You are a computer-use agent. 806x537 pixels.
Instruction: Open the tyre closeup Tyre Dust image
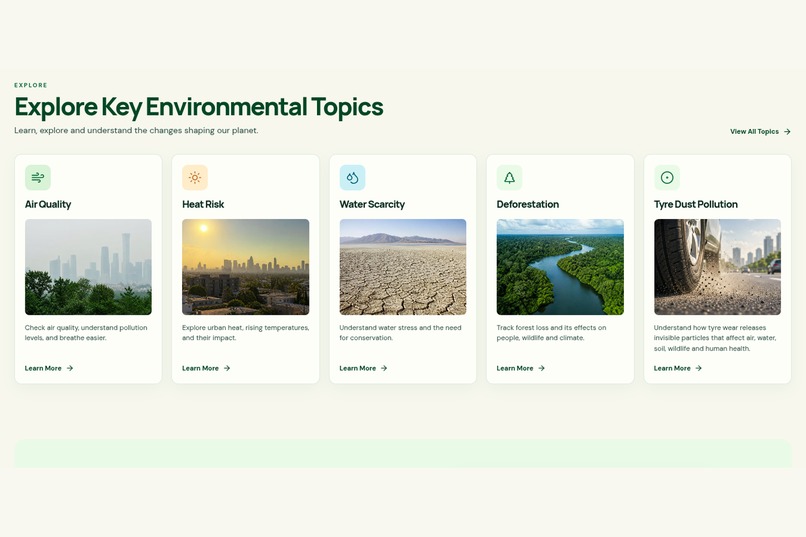[x=718, y=267]
